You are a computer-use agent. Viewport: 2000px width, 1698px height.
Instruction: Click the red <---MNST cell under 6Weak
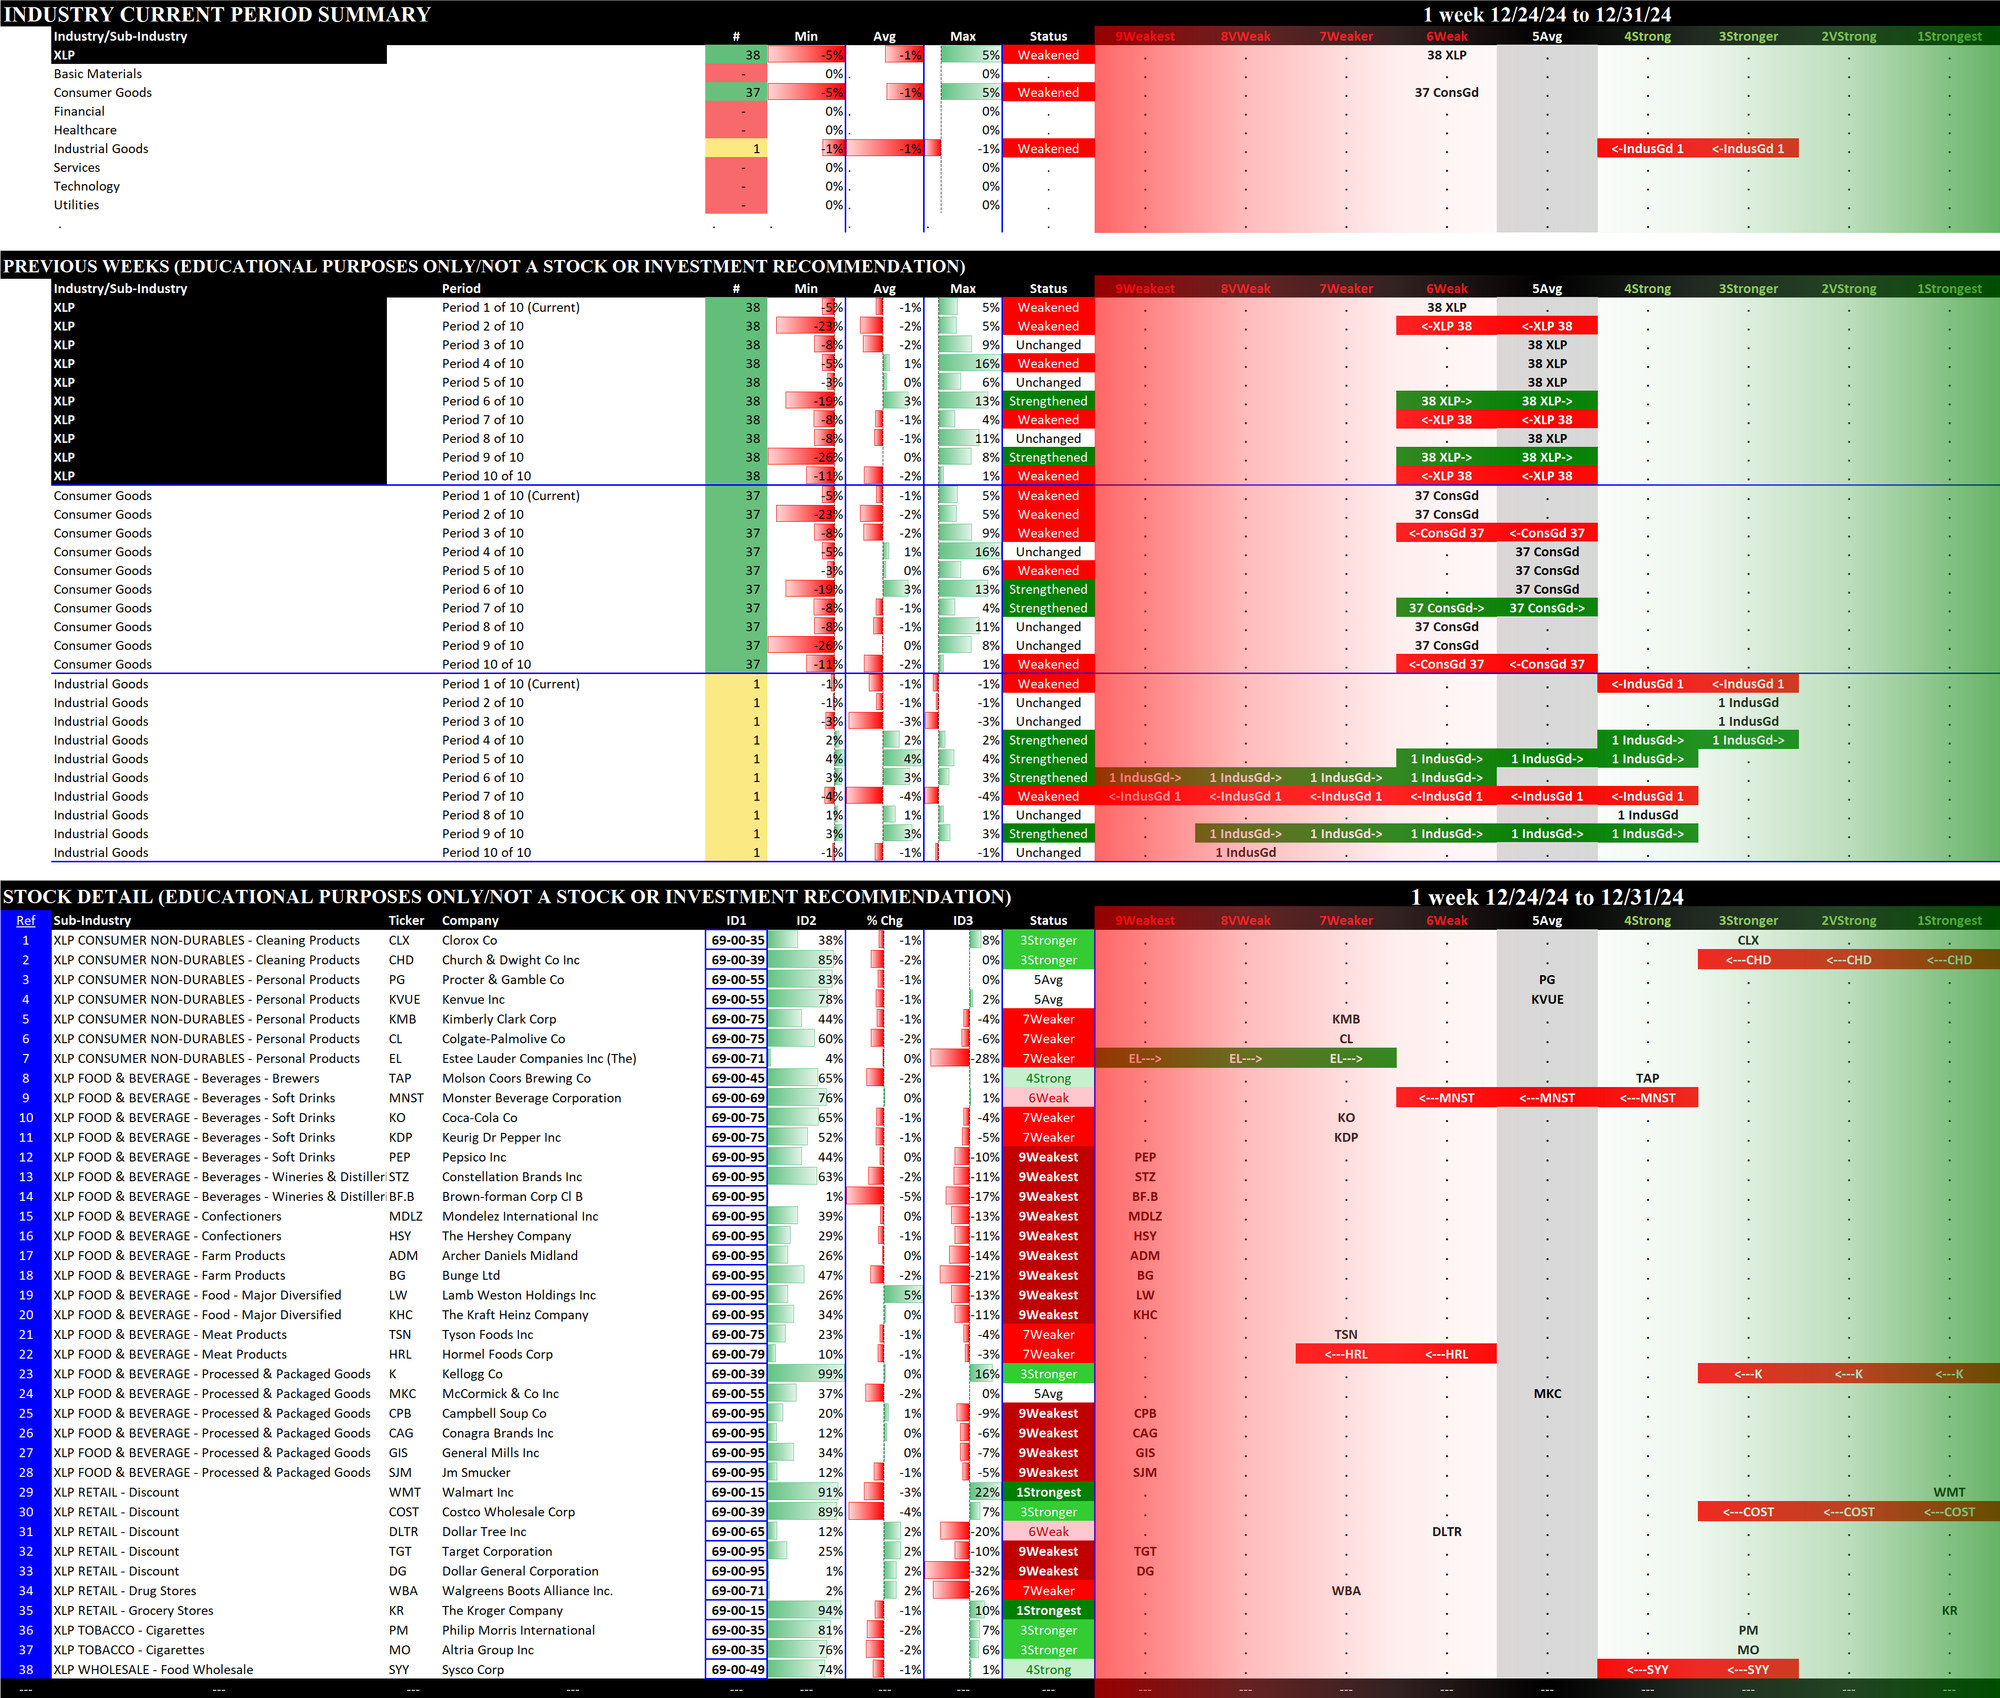tap(1446, 1098)
